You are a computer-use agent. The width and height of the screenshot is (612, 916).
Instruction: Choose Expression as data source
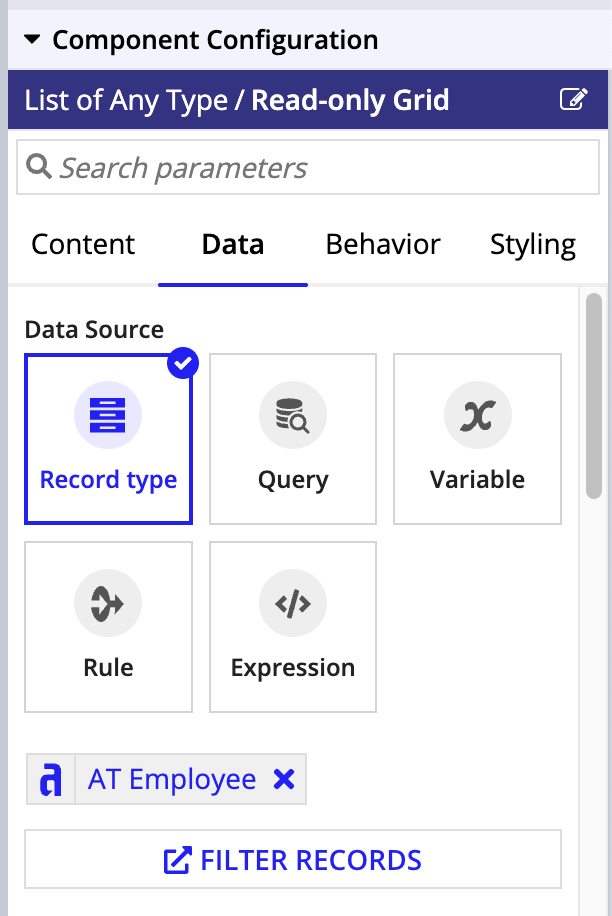293,627
